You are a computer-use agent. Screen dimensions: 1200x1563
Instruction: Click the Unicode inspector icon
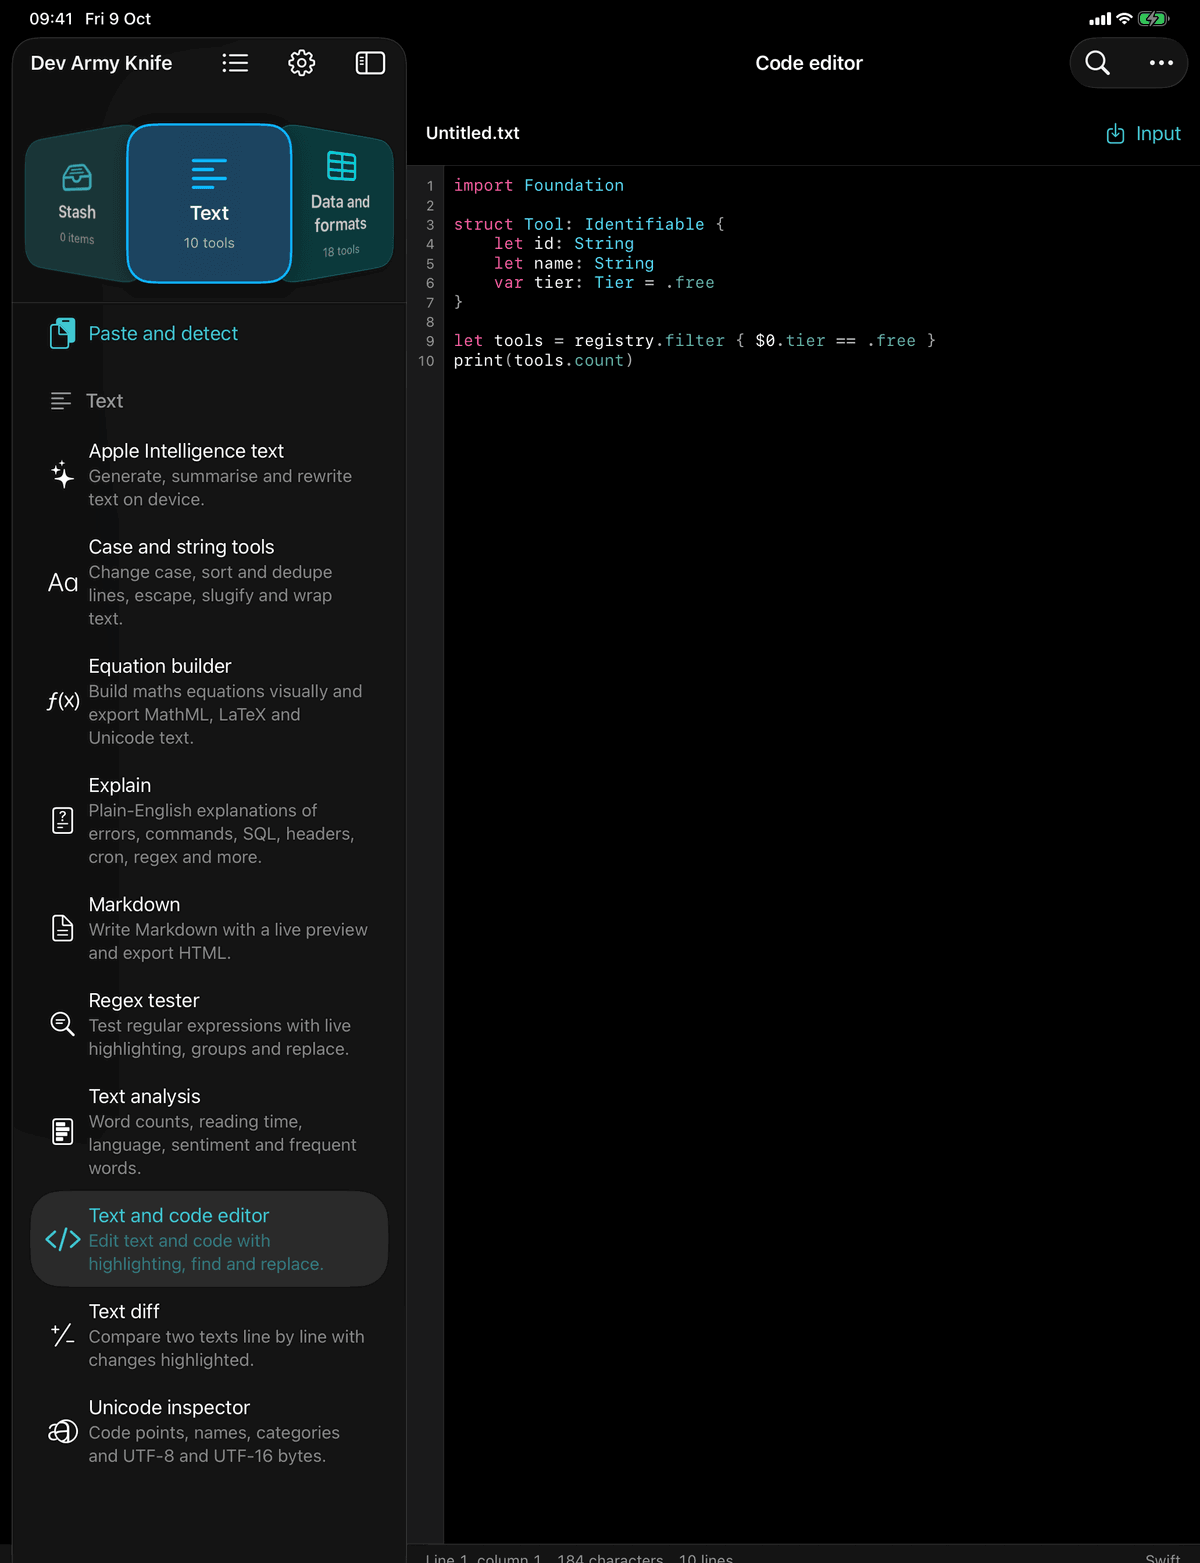point(62,1431)
